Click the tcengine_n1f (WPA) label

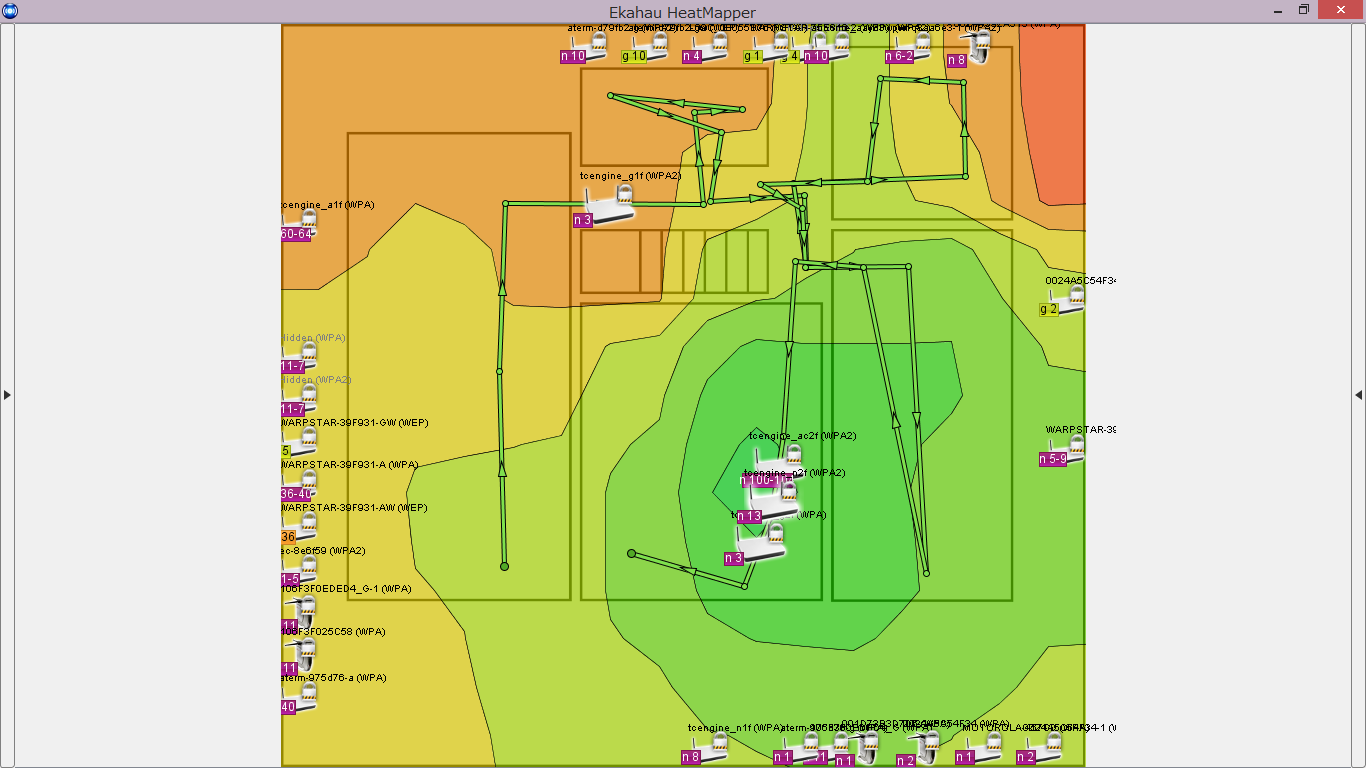735,727
